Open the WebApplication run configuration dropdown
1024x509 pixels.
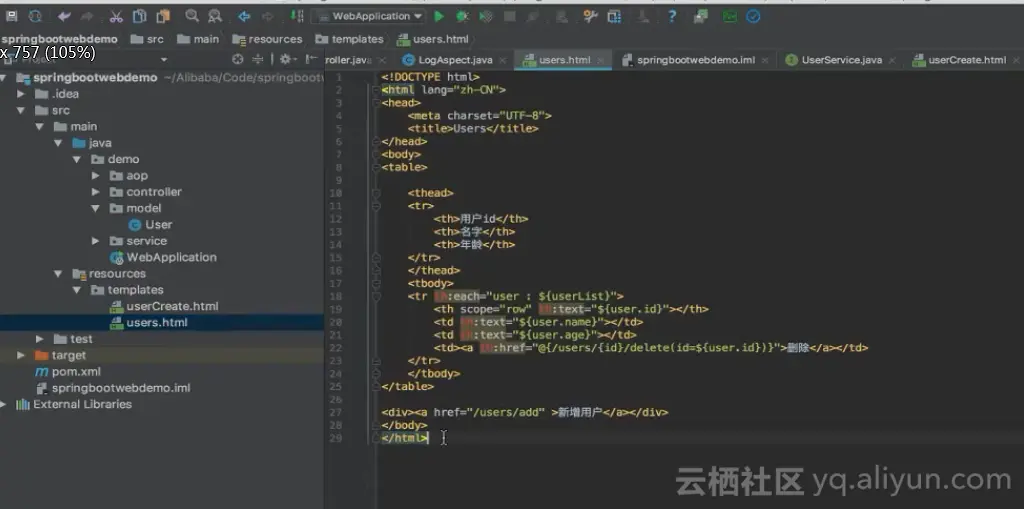(369, 16)
